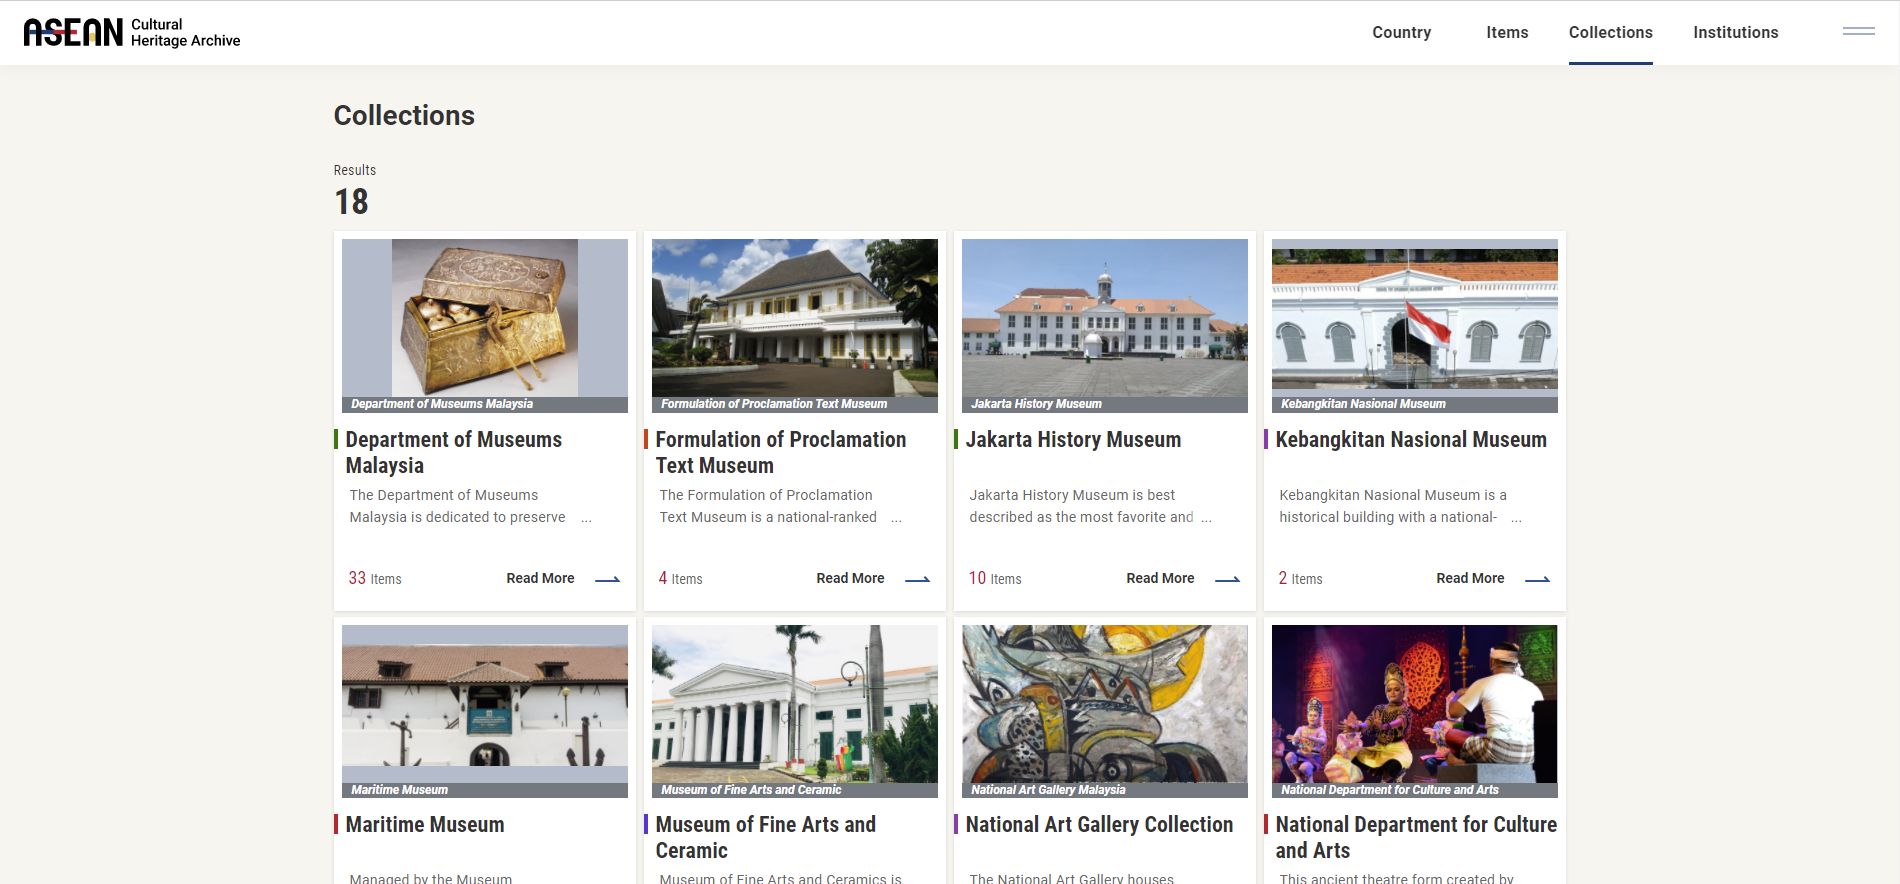This screenshot has height=884, width=1900.
Task: Click the golden box thumbnail image
Action: click(485, 318)
